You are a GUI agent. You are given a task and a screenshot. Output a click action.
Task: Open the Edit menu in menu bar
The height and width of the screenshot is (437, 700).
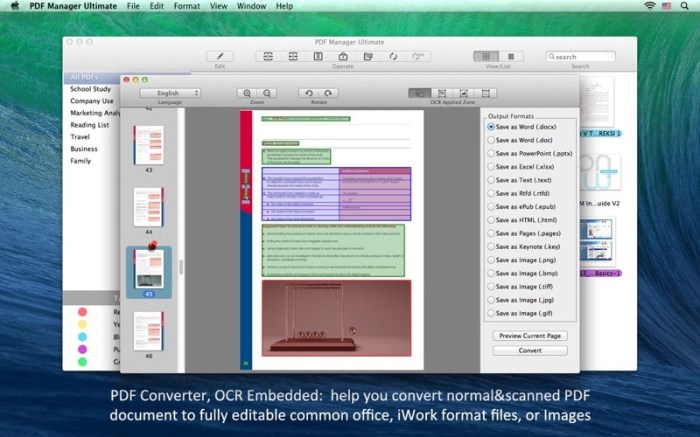click(156, 6)
